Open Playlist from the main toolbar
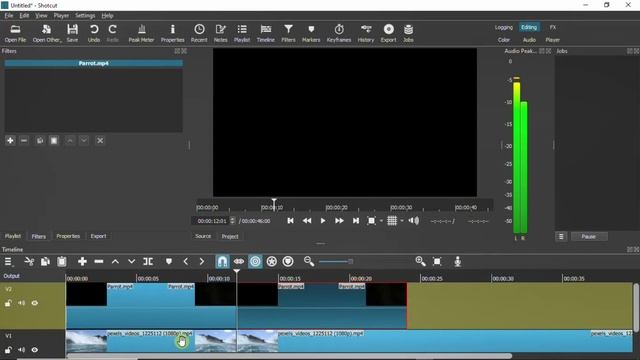Screen dimensions: 640x360 click(242, 33)
